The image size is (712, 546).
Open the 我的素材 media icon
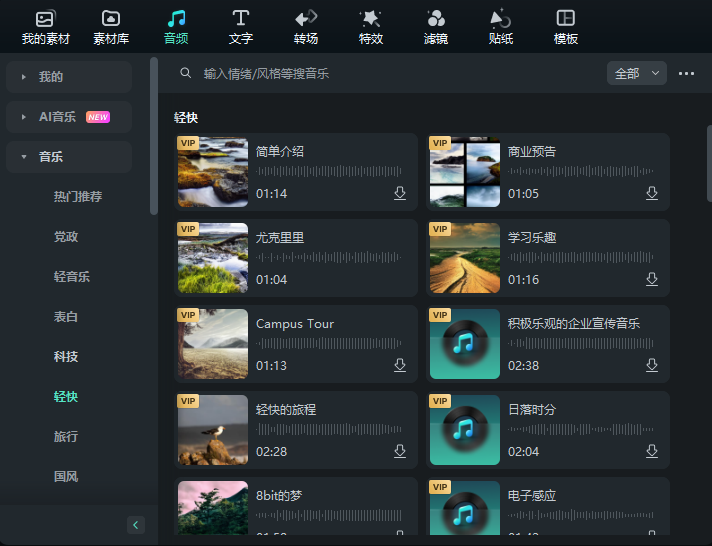(x=45, y=19)
